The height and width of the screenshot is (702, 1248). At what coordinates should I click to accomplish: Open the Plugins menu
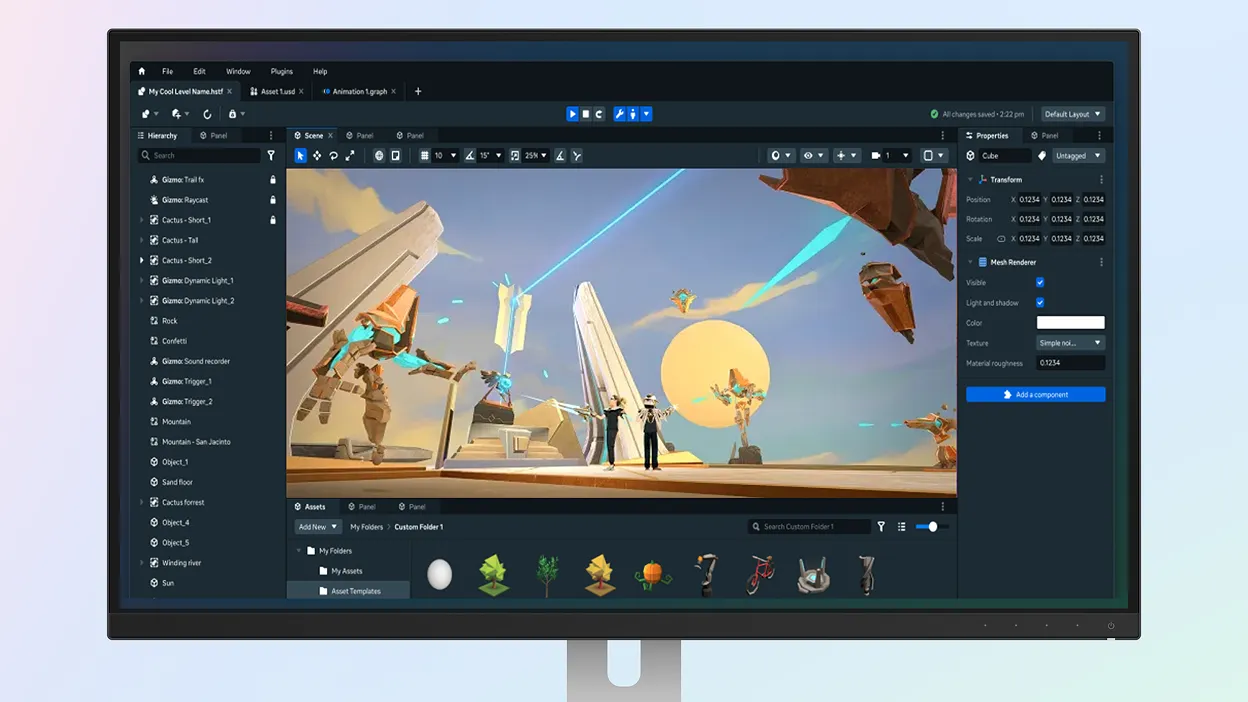click(x=281, y=71)
